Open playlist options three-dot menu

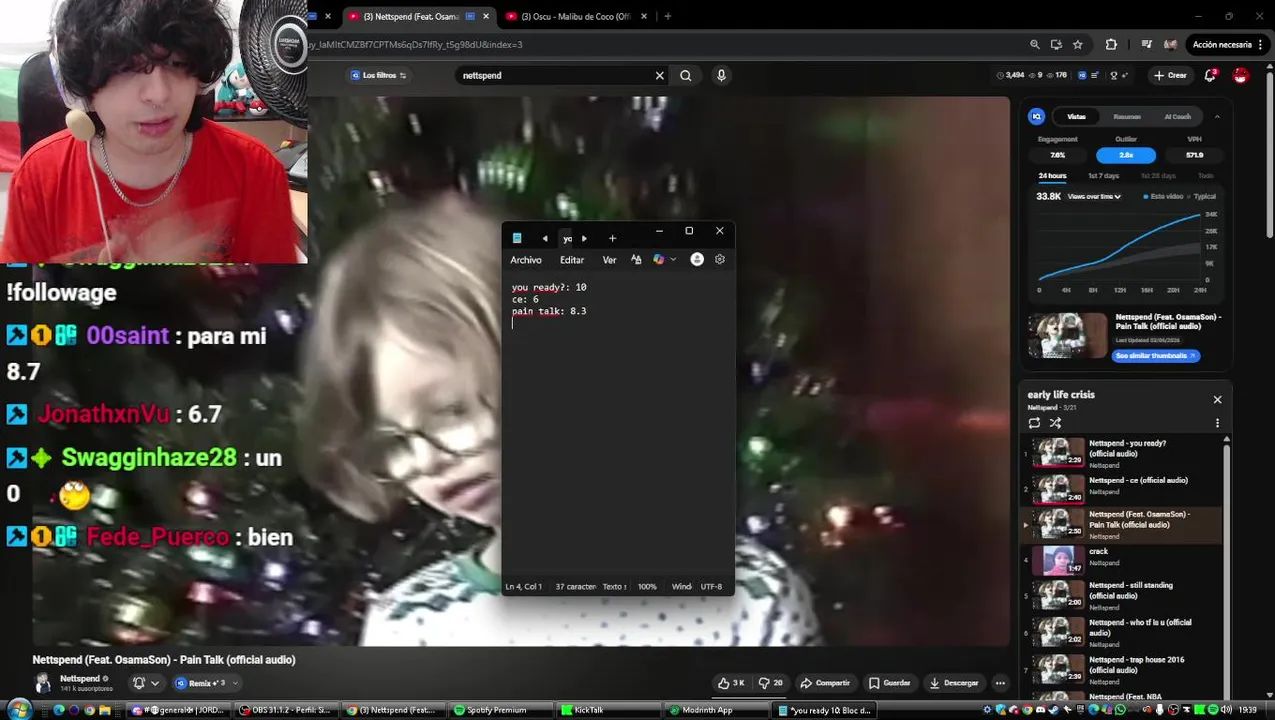point(1217,423)
